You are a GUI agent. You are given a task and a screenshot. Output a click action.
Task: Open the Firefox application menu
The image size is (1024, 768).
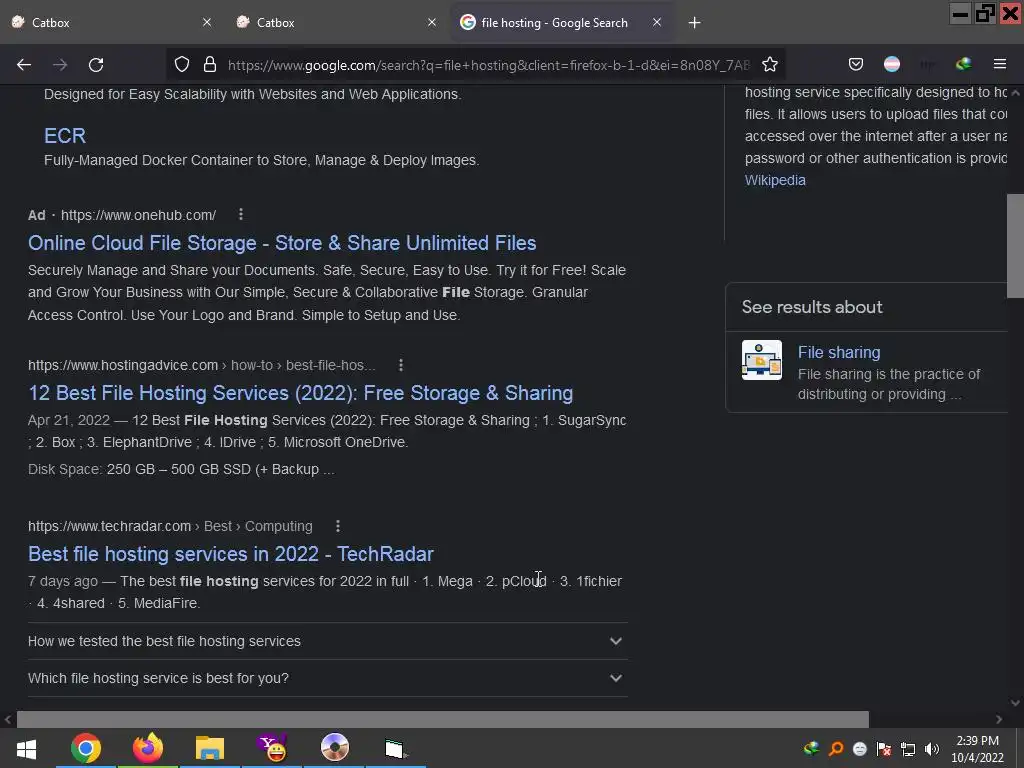coord(1000,64)
